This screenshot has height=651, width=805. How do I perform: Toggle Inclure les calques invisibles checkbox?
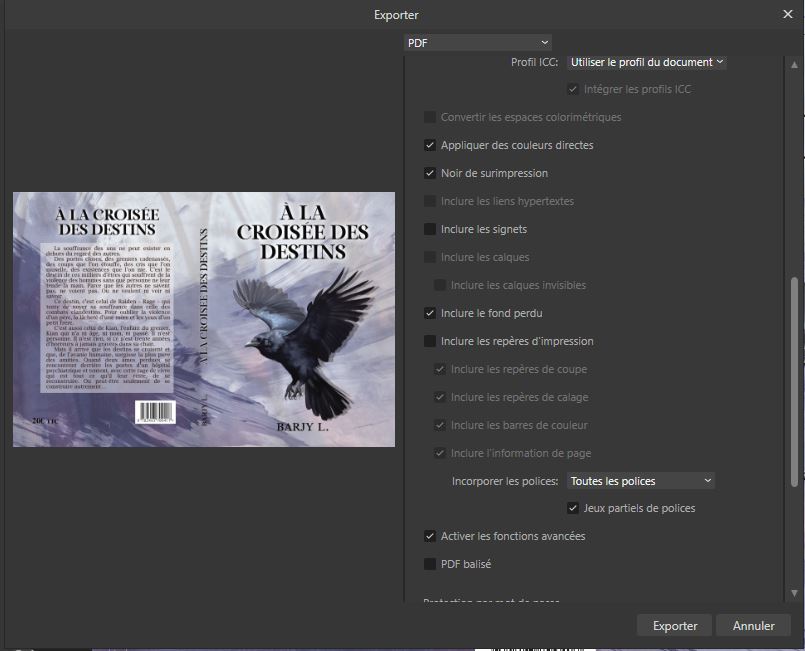440,285
